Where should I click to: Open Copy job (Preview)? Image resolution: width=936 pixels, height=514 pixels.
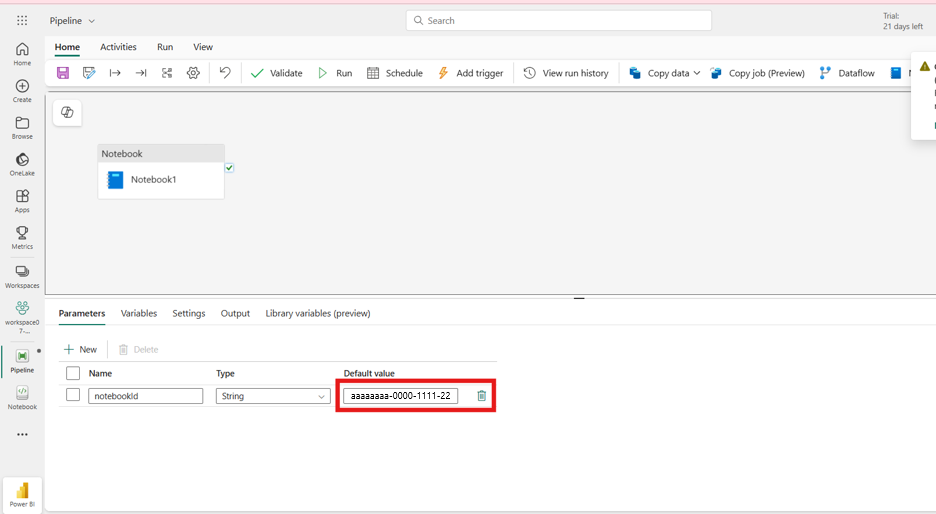[757, 73]
